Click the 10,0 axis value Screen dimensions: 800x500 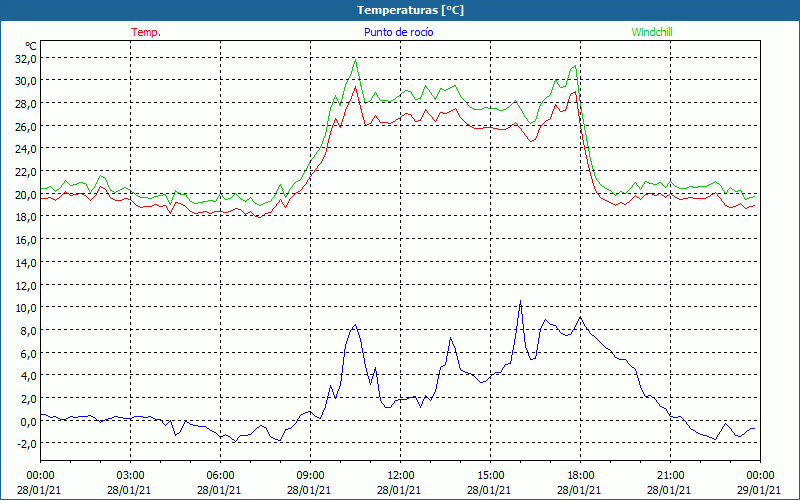coord(26,308)
